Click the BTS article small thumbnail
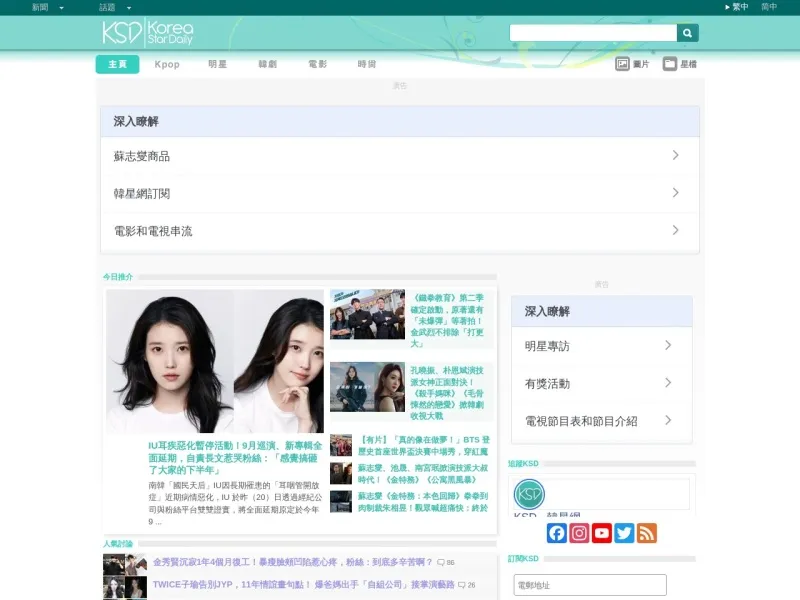The width and height of the screenshot is (800, 600). (x=341, y=445)
